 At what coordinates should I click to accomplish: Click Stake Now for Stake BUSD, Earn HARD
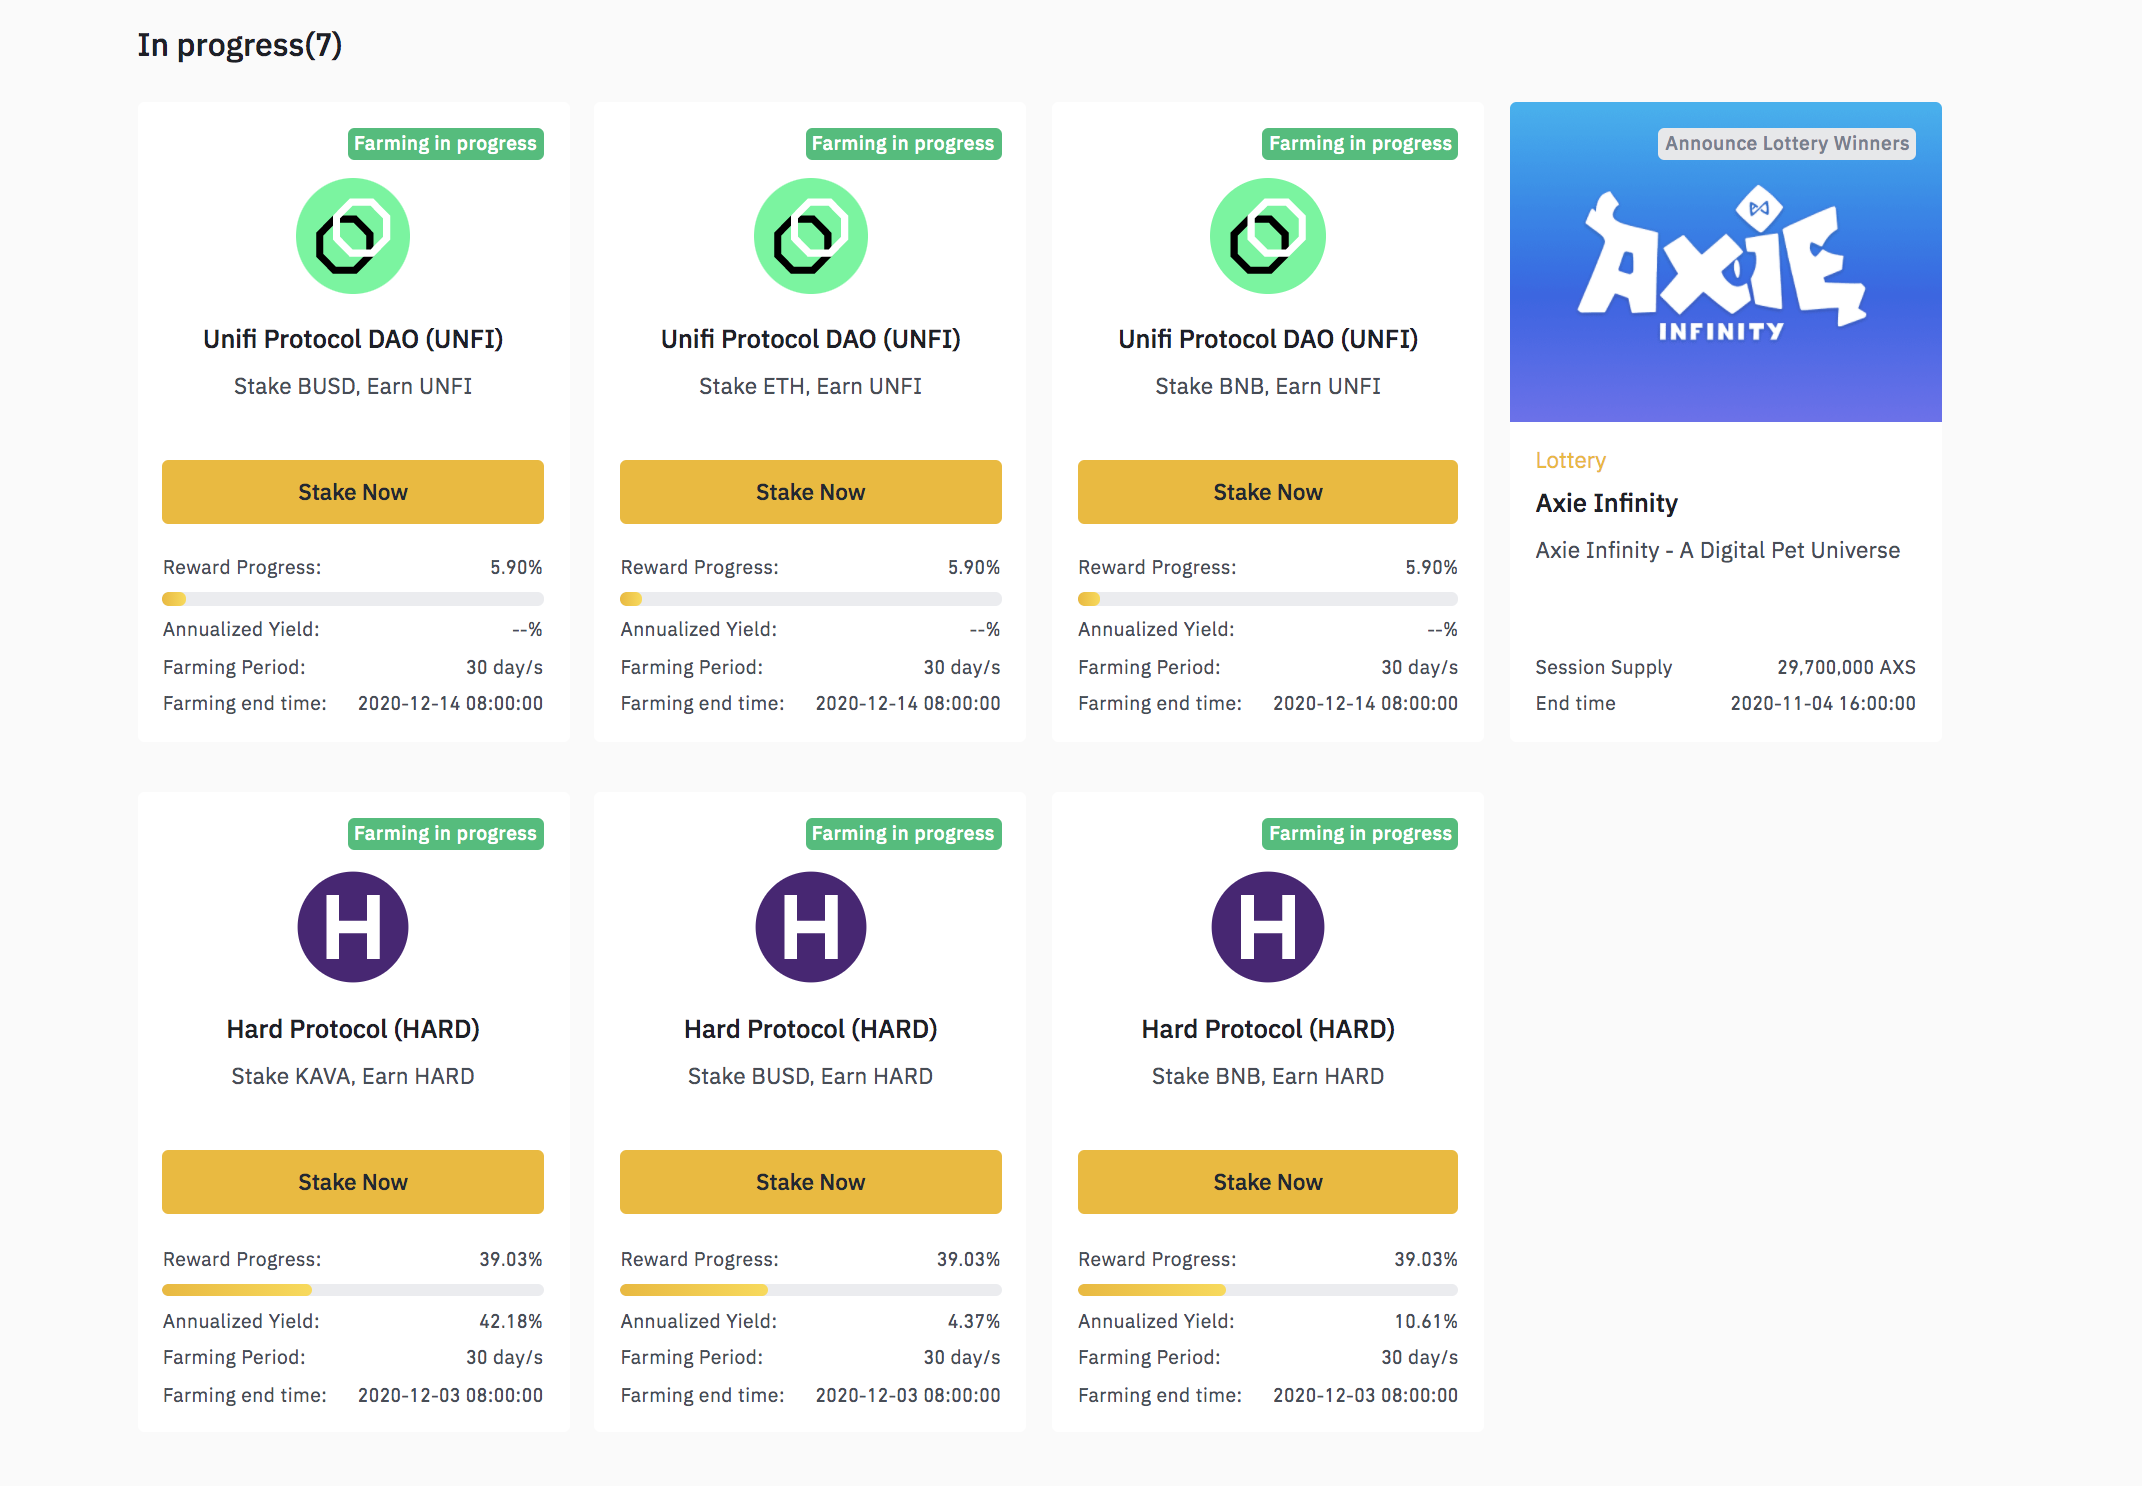[811, 1182]
